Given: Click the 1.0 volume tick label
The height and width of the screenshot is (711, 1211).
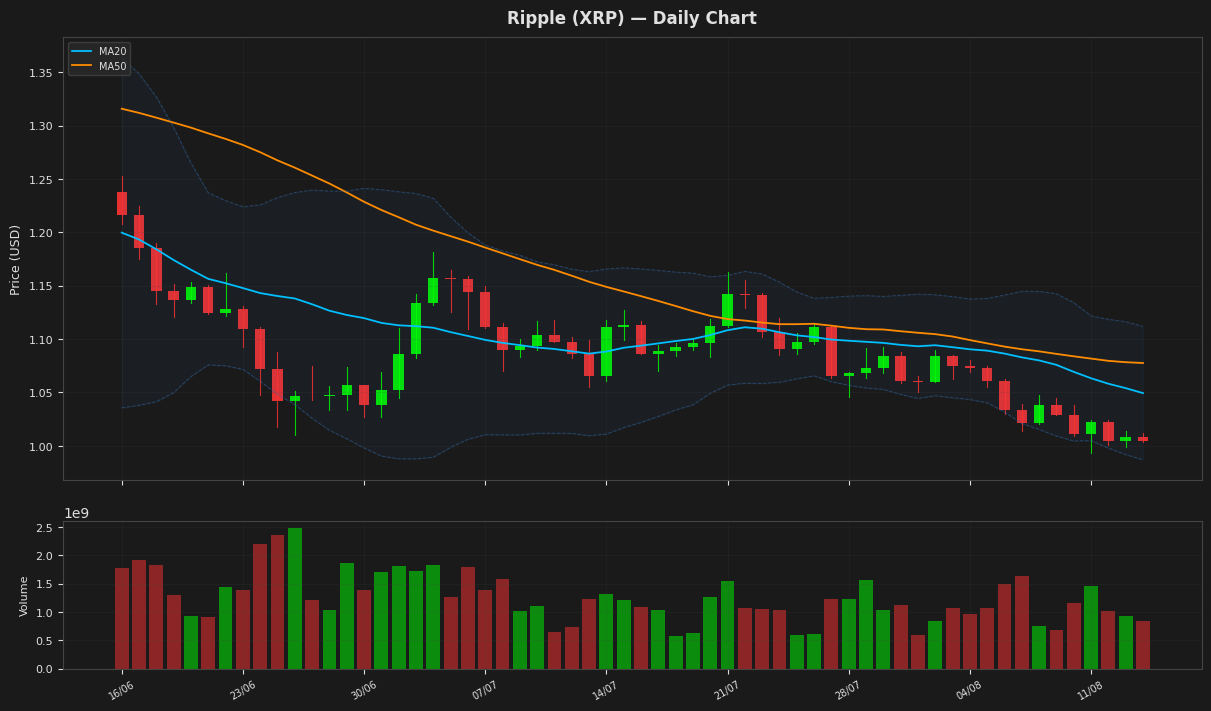Looking at the screenshot, I should pyautogui.click(x=45, y=613).
